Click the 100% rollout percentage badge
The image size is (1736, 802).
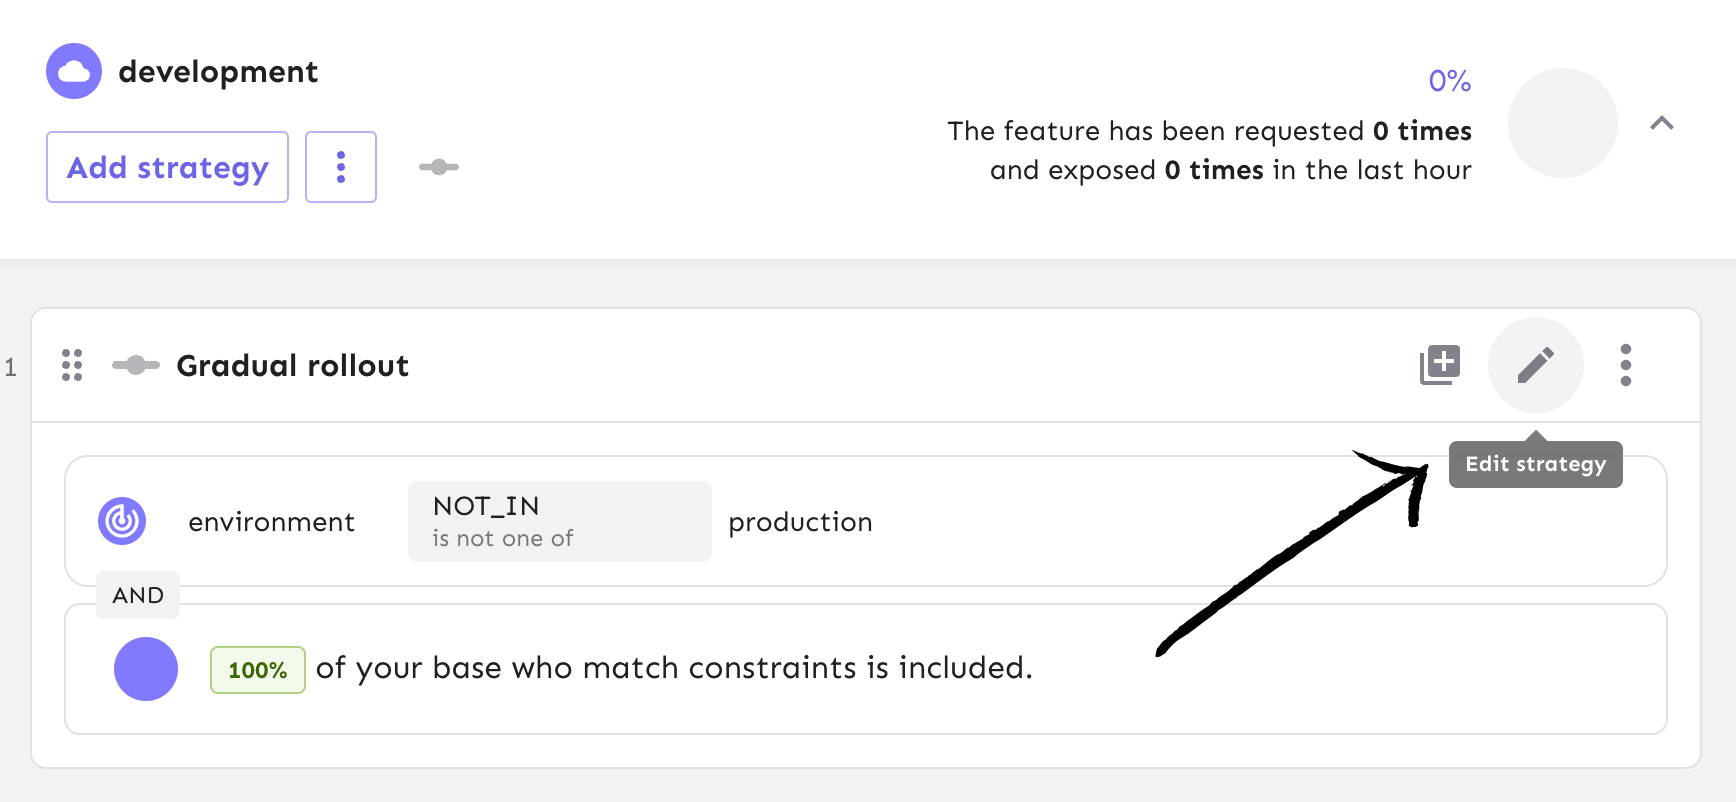pos(257,669)
